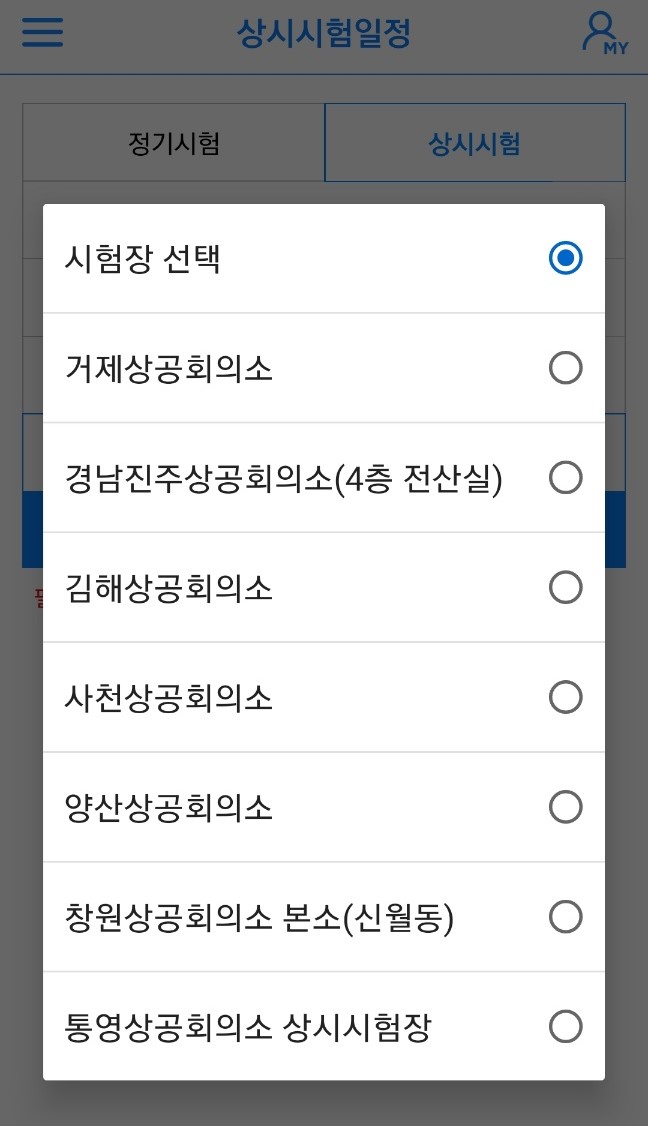Select the 김해상공회의소 radio button
Screen dimensions: 648x1126
(566, 588)
